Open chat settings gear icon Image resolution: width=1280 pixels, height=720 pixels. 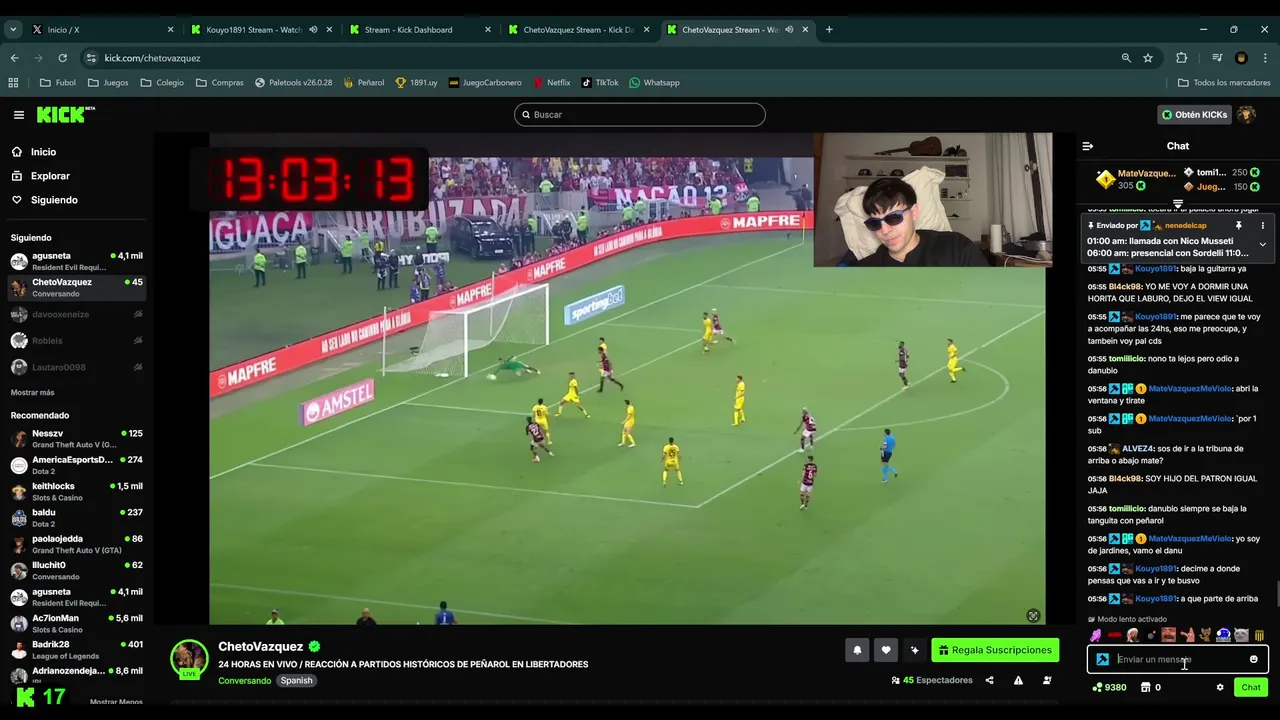(x=1220, y=687)
